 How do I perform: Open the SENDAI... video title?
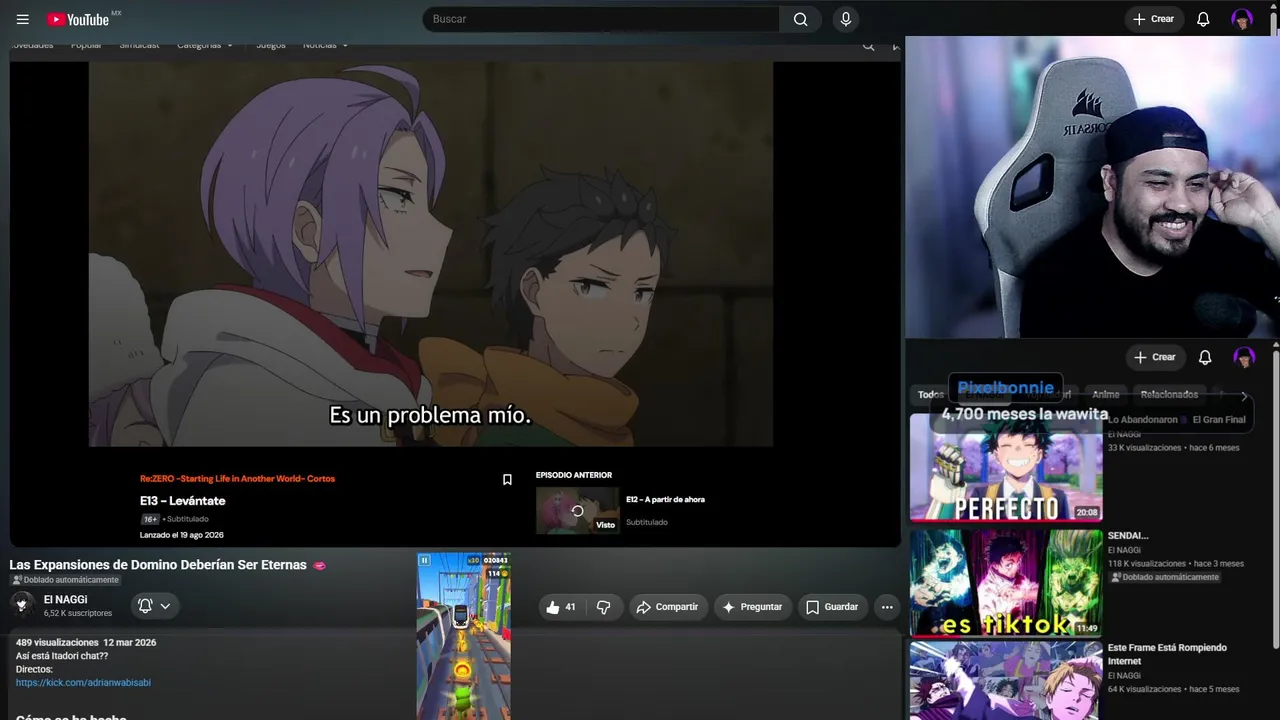click(1128, 536)
